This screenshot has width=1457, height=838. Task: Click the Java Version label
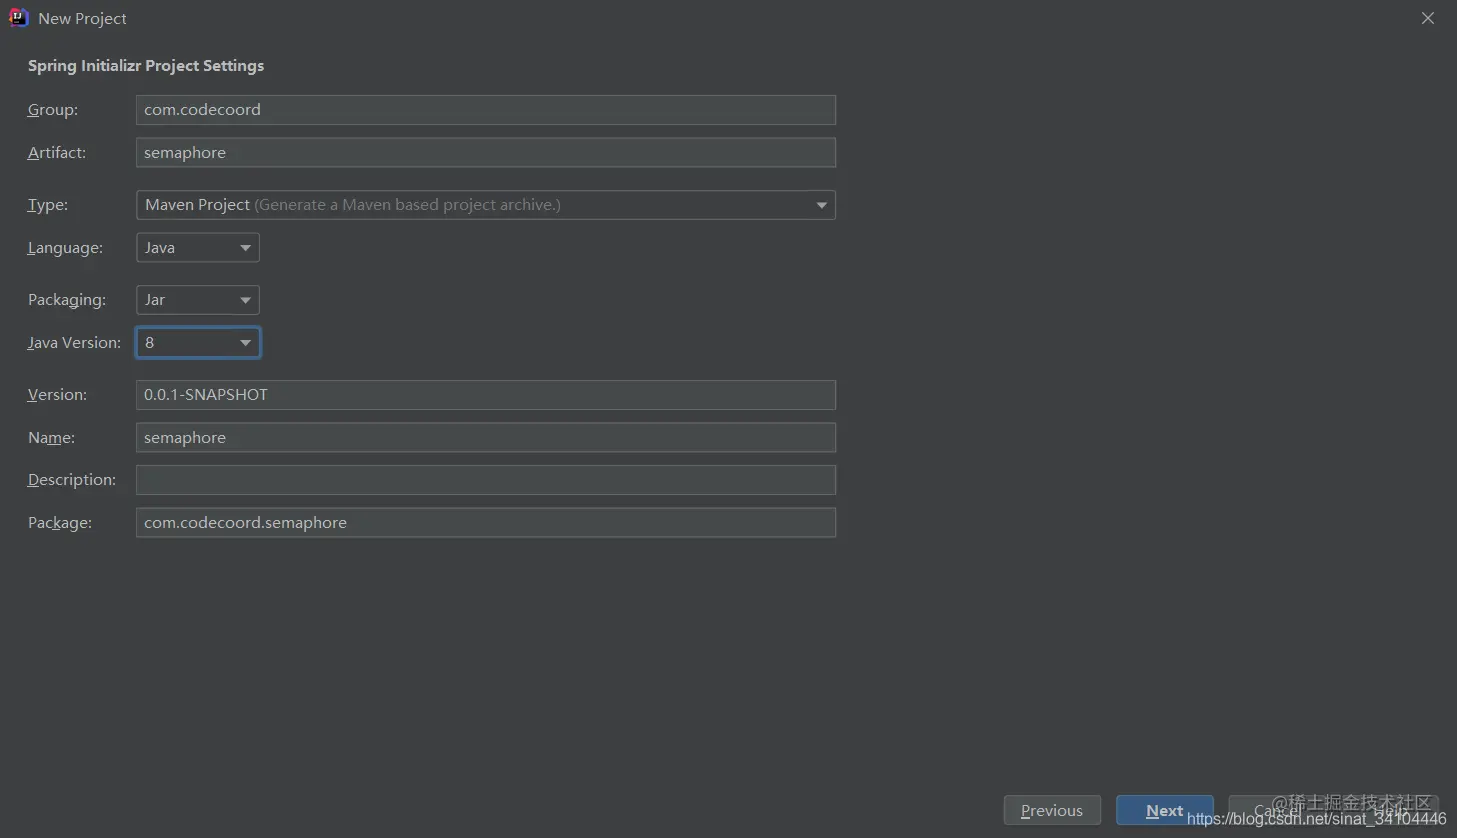pos(74,343)
